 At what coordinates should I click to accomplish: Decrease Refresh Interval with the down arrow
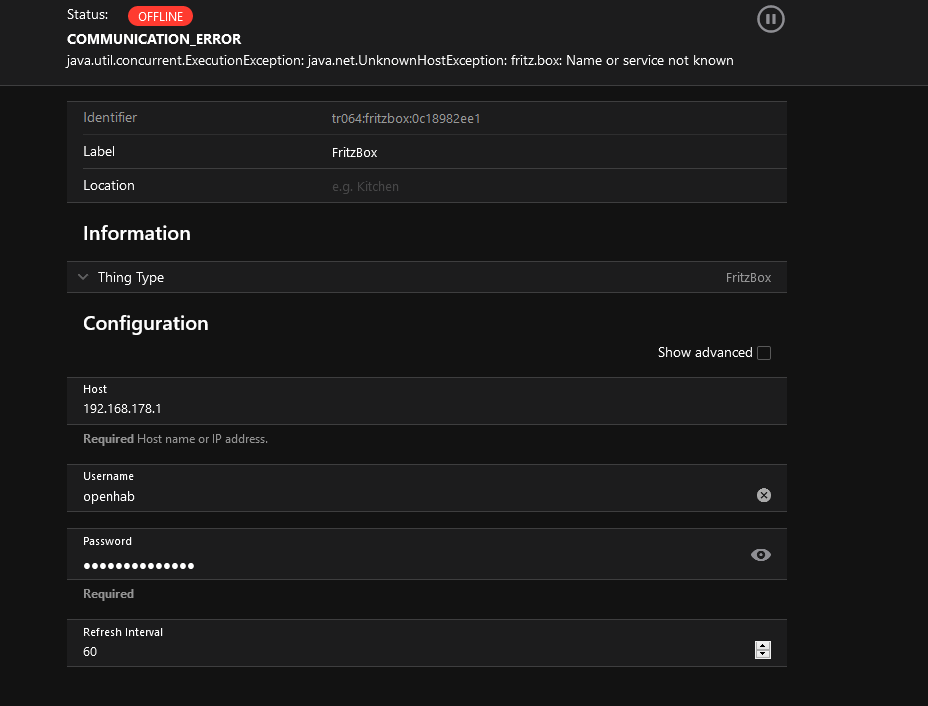pos(763,655)
